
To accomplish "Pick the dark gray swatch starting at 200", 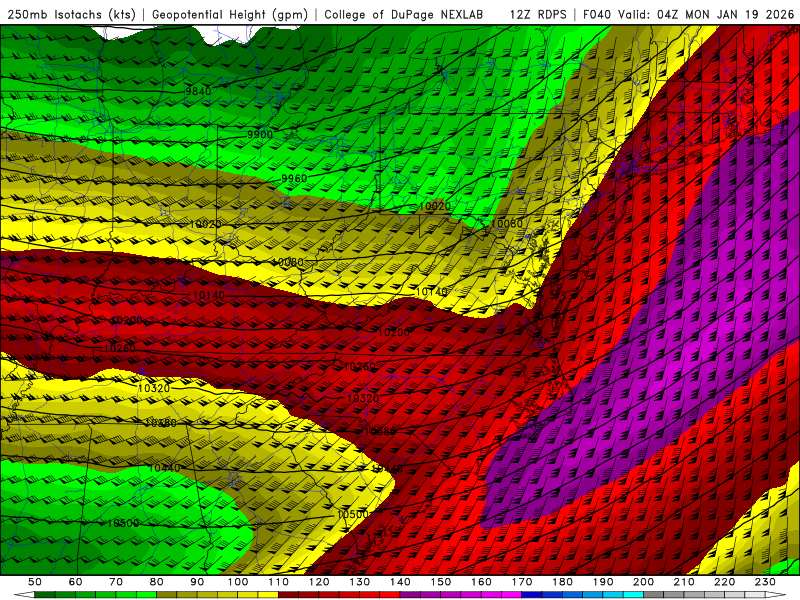I will tap(654, 595).
